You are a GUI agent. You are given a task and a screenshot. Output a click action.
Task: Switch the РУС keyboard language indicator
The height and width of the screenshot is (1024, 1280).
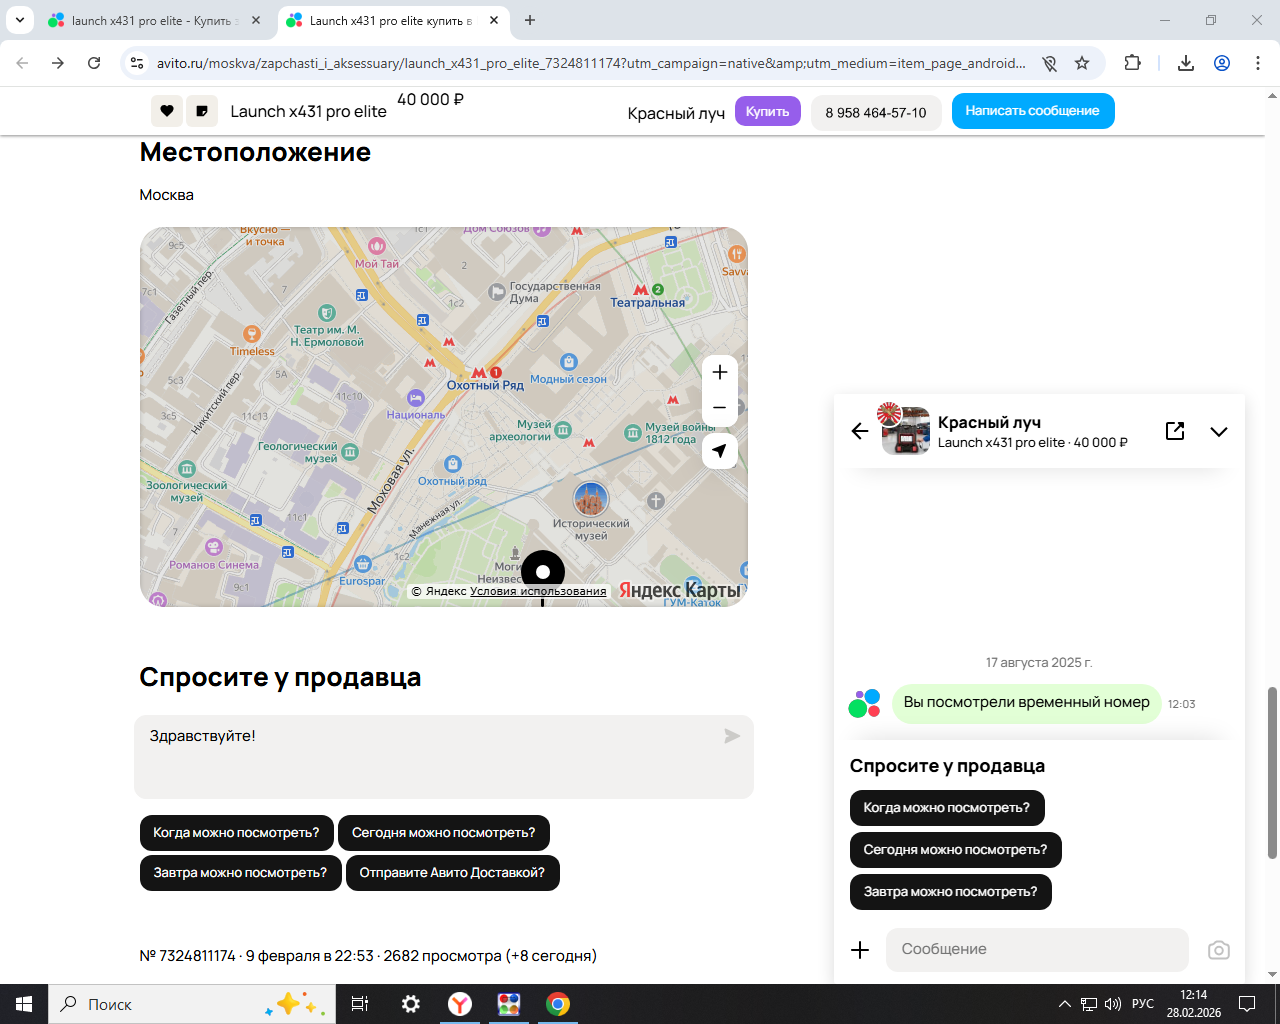coord(1143,1004)
